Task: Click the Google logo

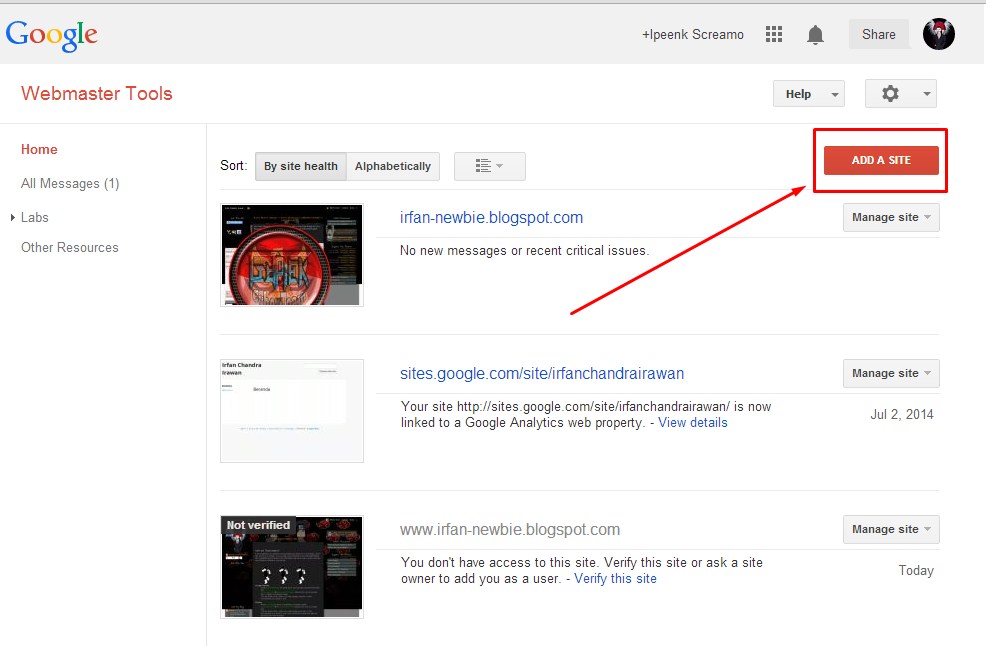Action: (x=52, y=35)
